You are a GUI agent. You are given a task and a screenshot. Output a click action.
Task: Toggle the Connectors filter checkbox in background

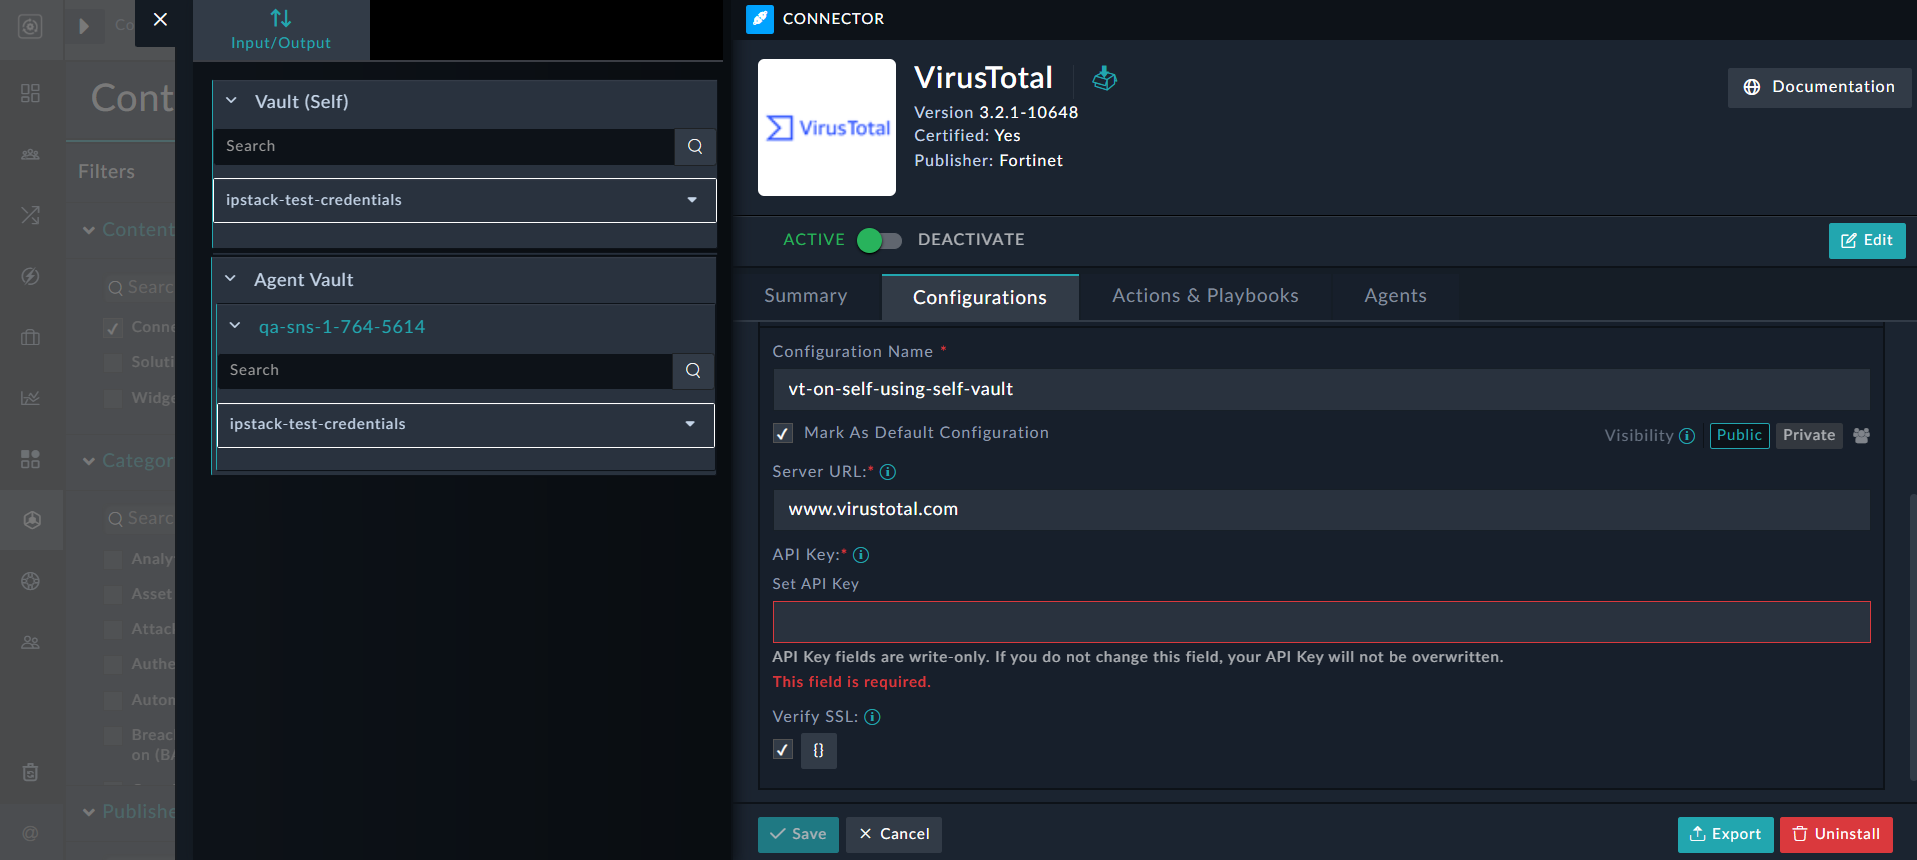point(113,328)
